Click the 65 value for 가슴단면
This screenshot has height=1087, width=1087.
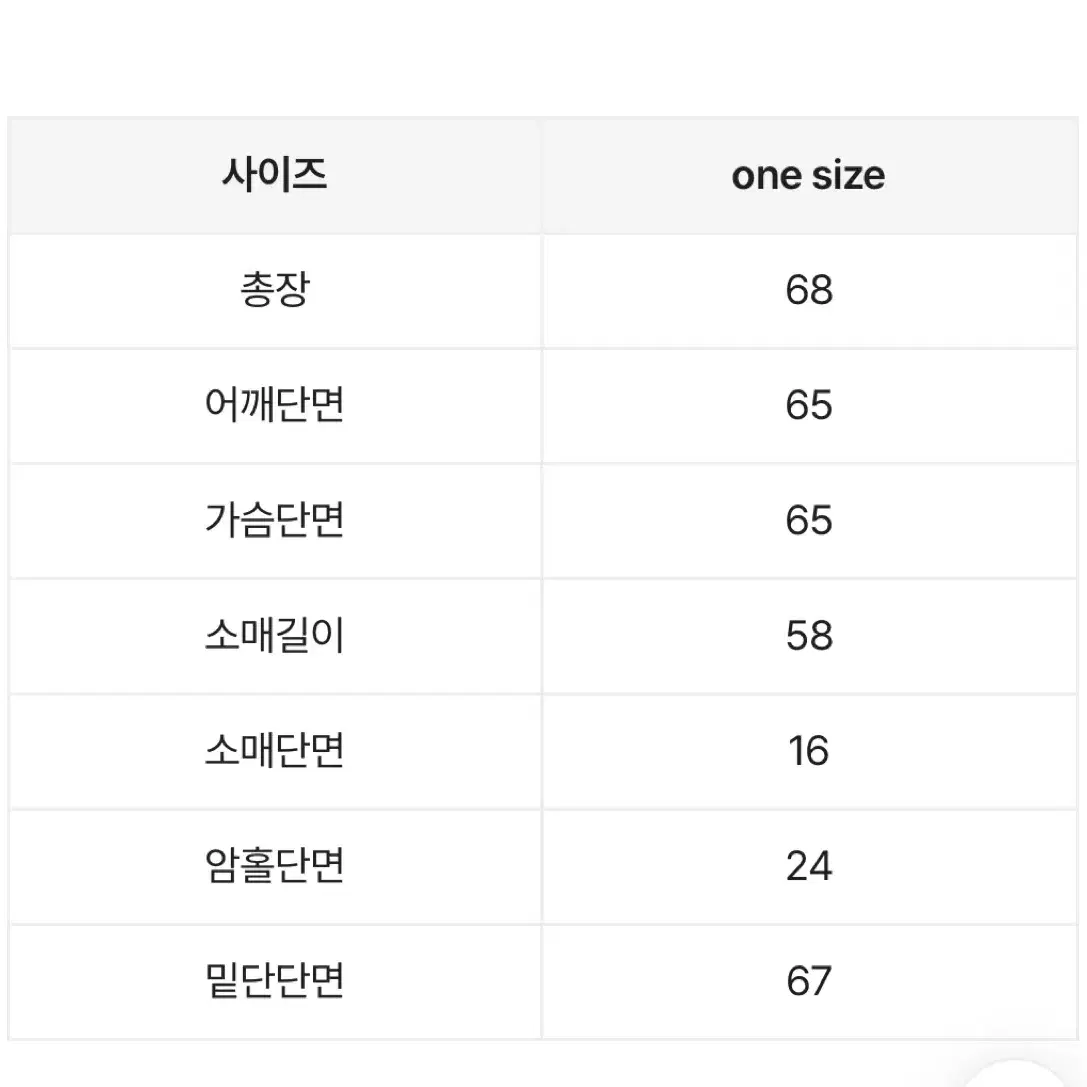(x=809, y=520)
